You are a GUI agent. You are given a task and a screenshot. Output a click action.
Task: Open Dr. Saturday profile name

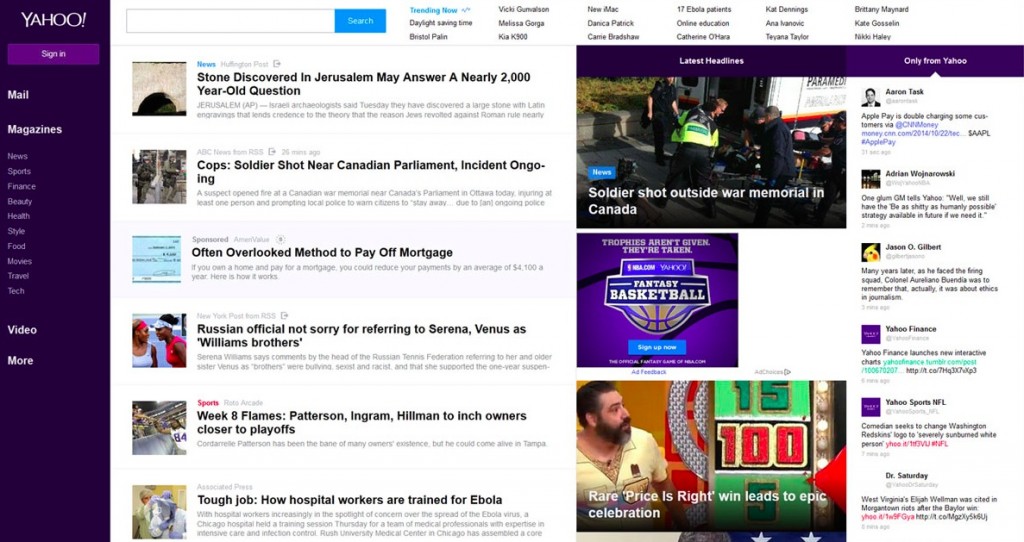pos(906,475)
